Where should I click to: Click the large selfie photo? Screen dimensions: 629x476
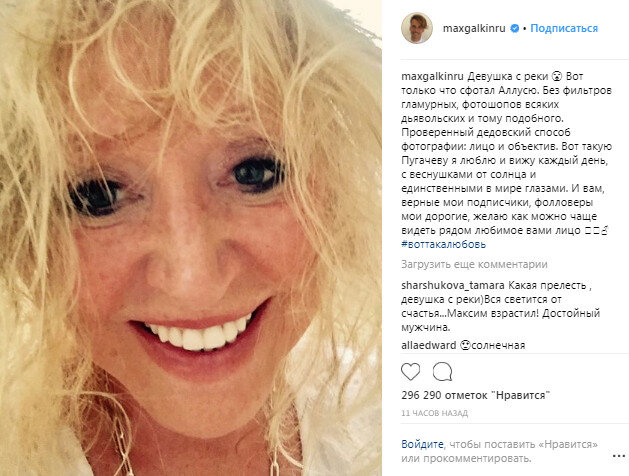(x=191, y=238)
